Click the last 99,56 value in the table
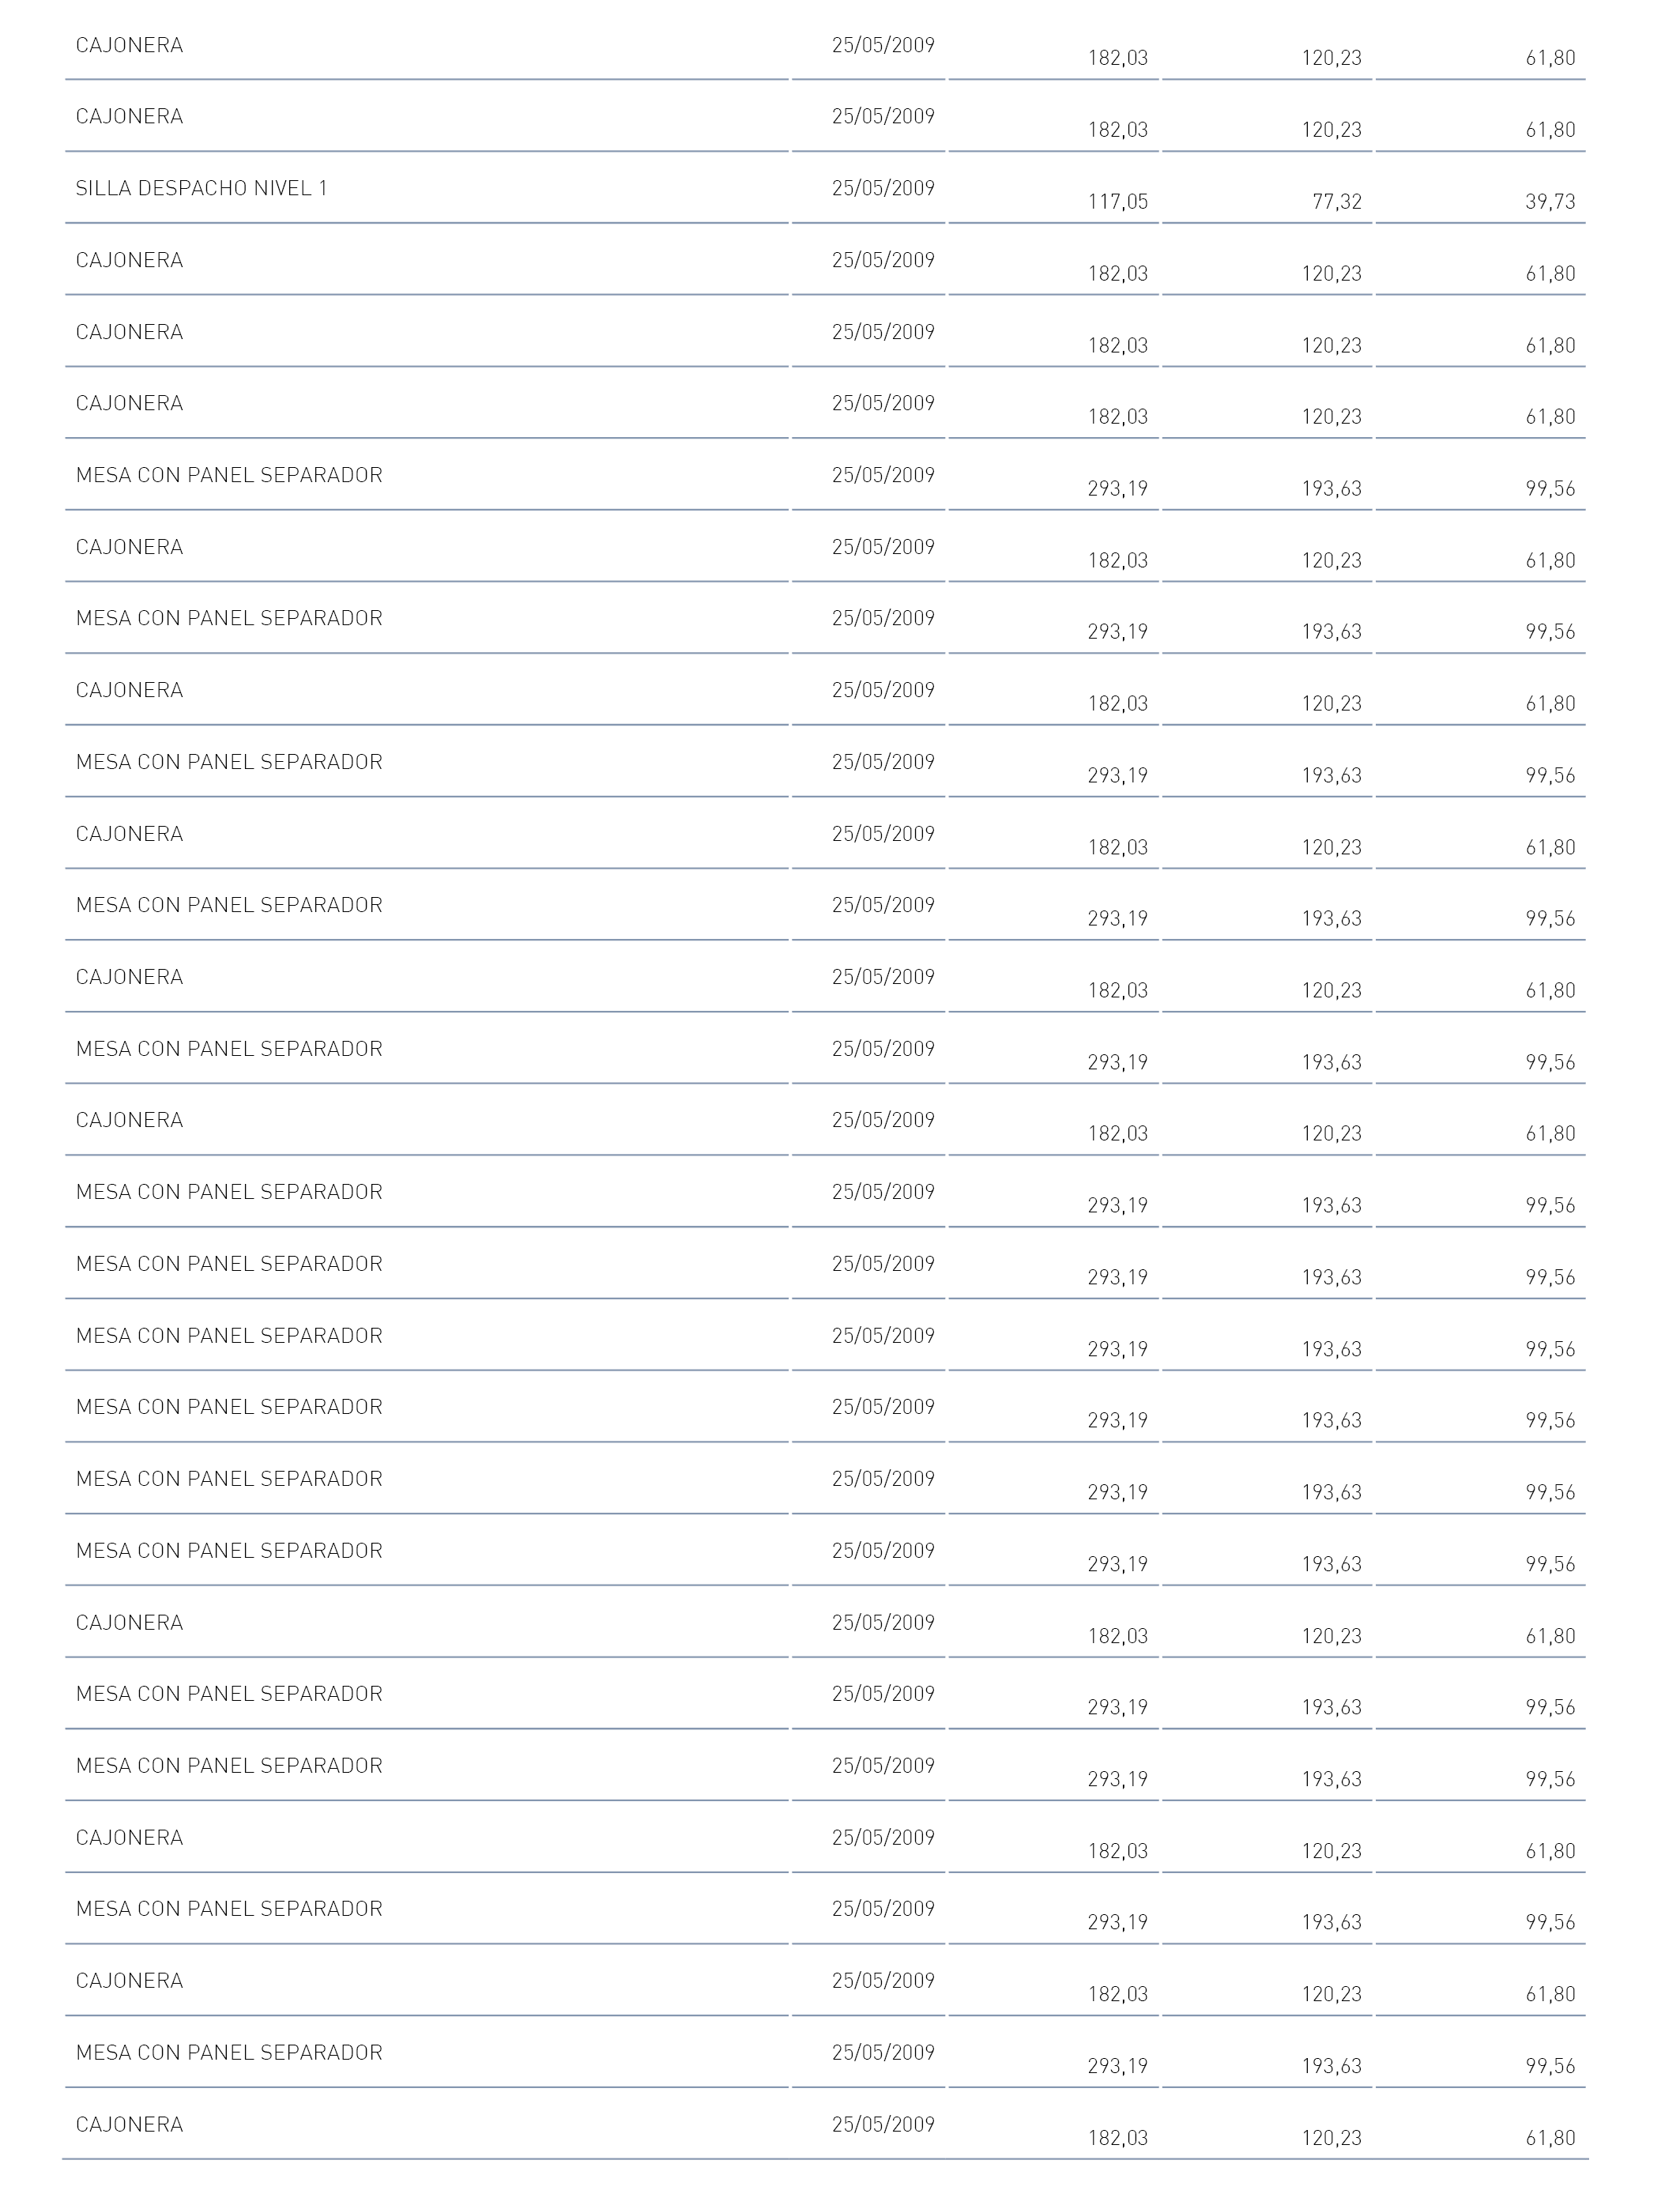This screenshot has height=2194, width=1680. click(1550, 2066)
